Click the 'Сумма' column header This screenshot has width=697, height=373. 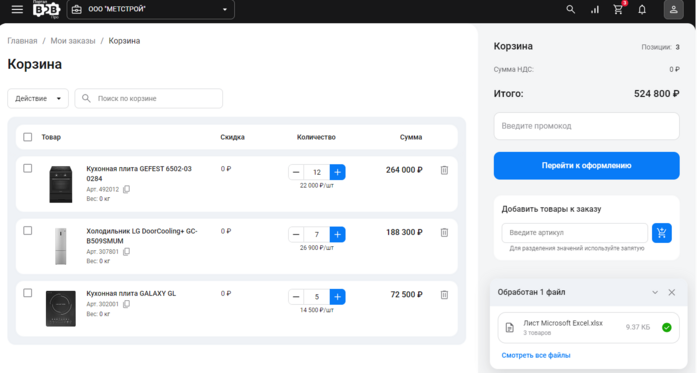tap(411, 137)
